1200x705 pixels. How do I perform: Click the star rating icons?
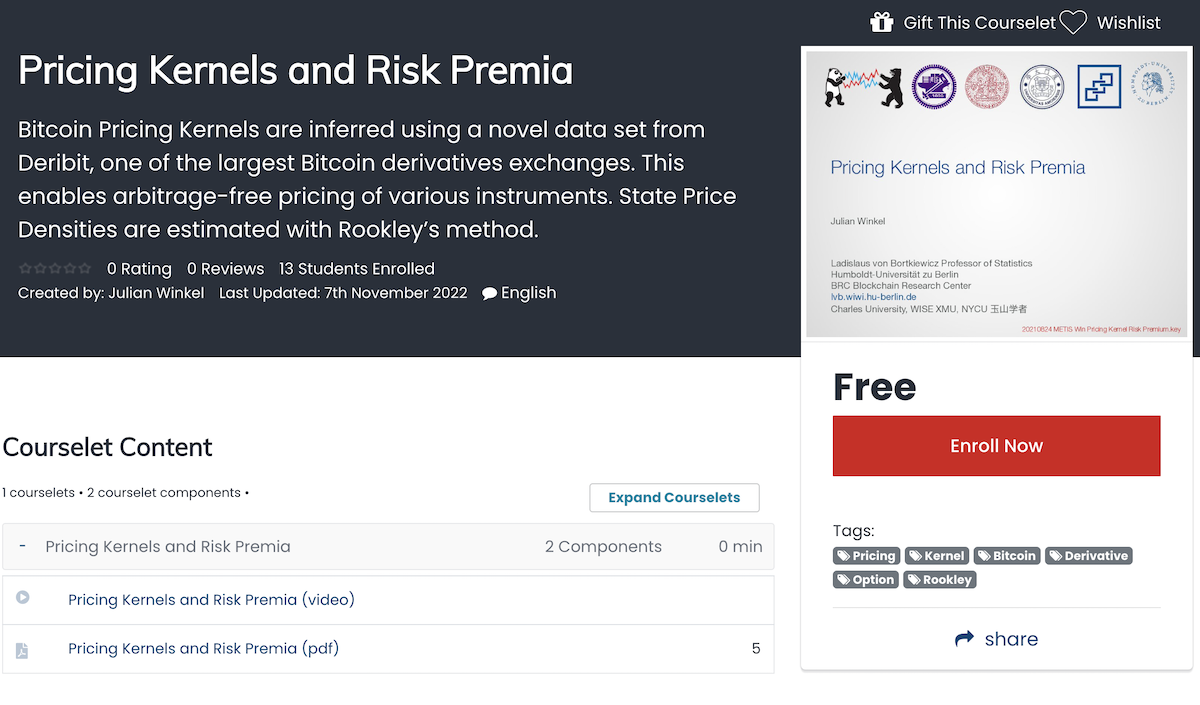tap(55, 269)
